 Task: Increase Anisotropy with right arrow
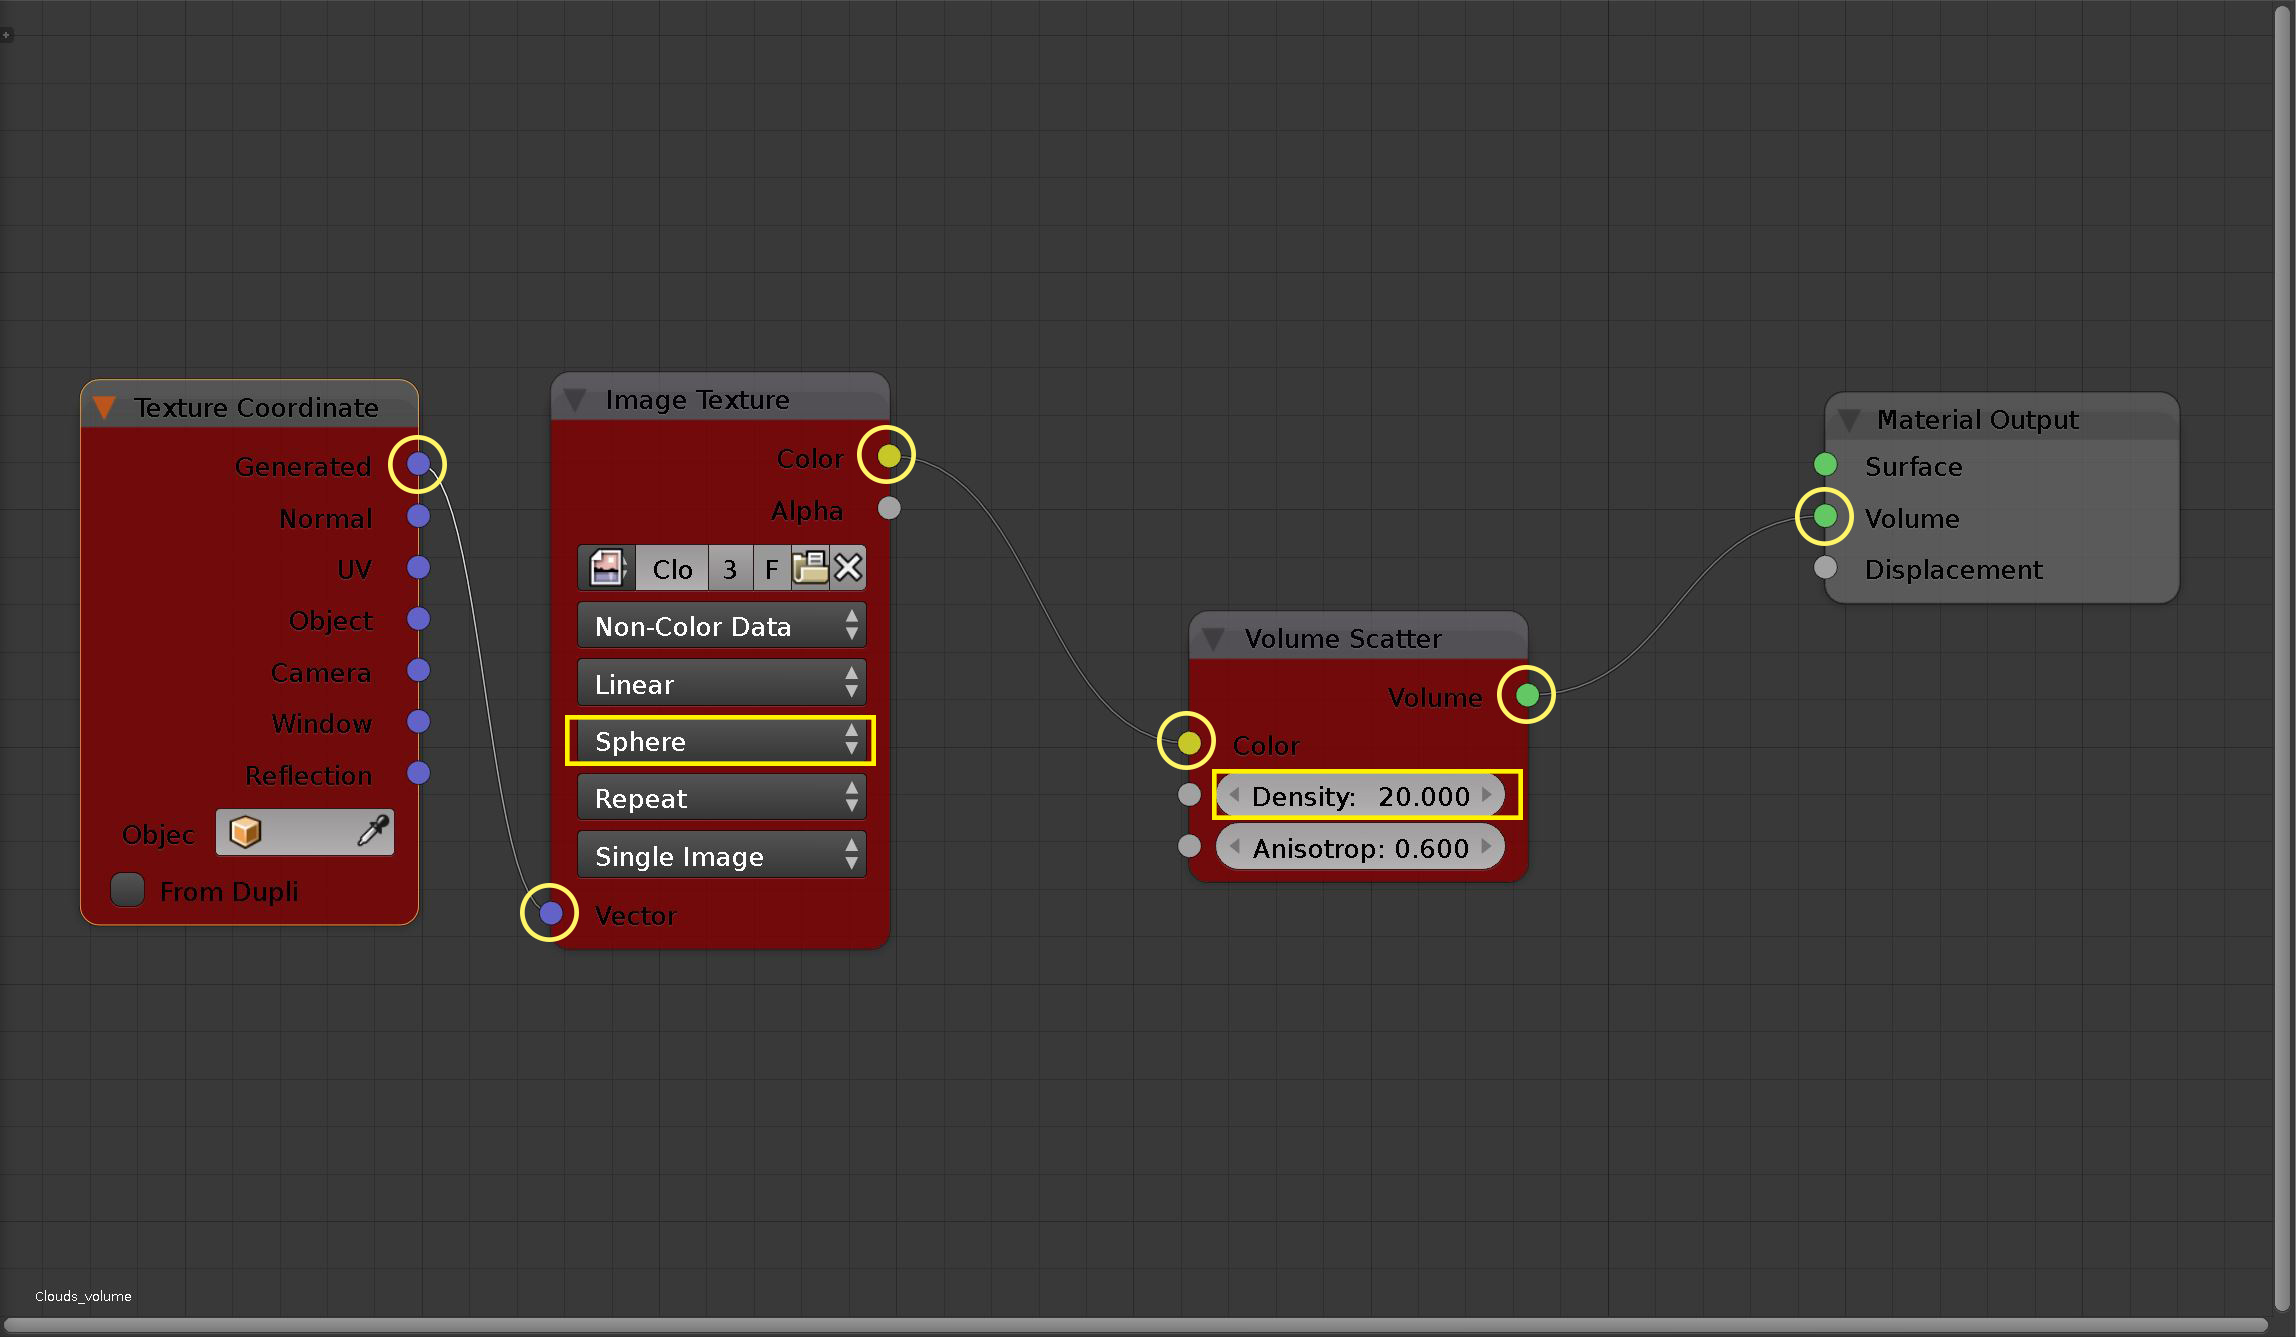click(x=1487, y=847)
